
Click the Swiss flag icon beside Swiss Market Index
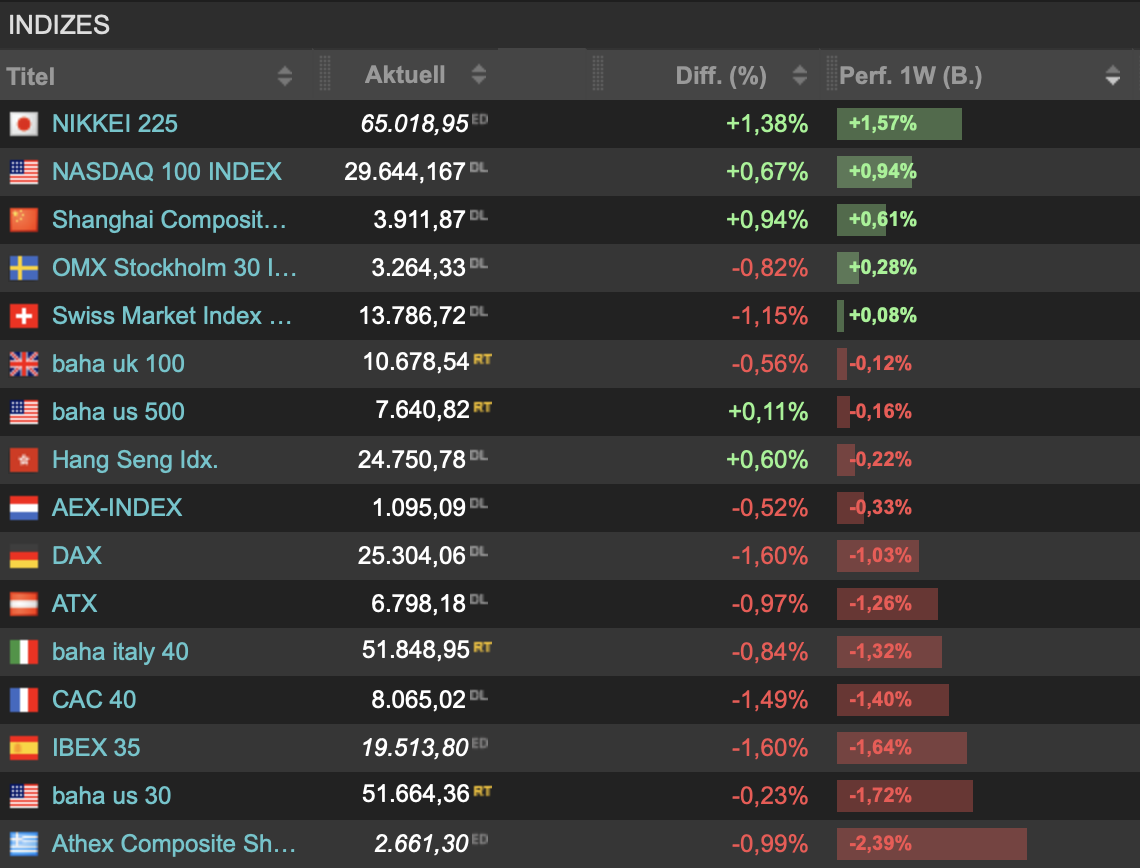23,316
